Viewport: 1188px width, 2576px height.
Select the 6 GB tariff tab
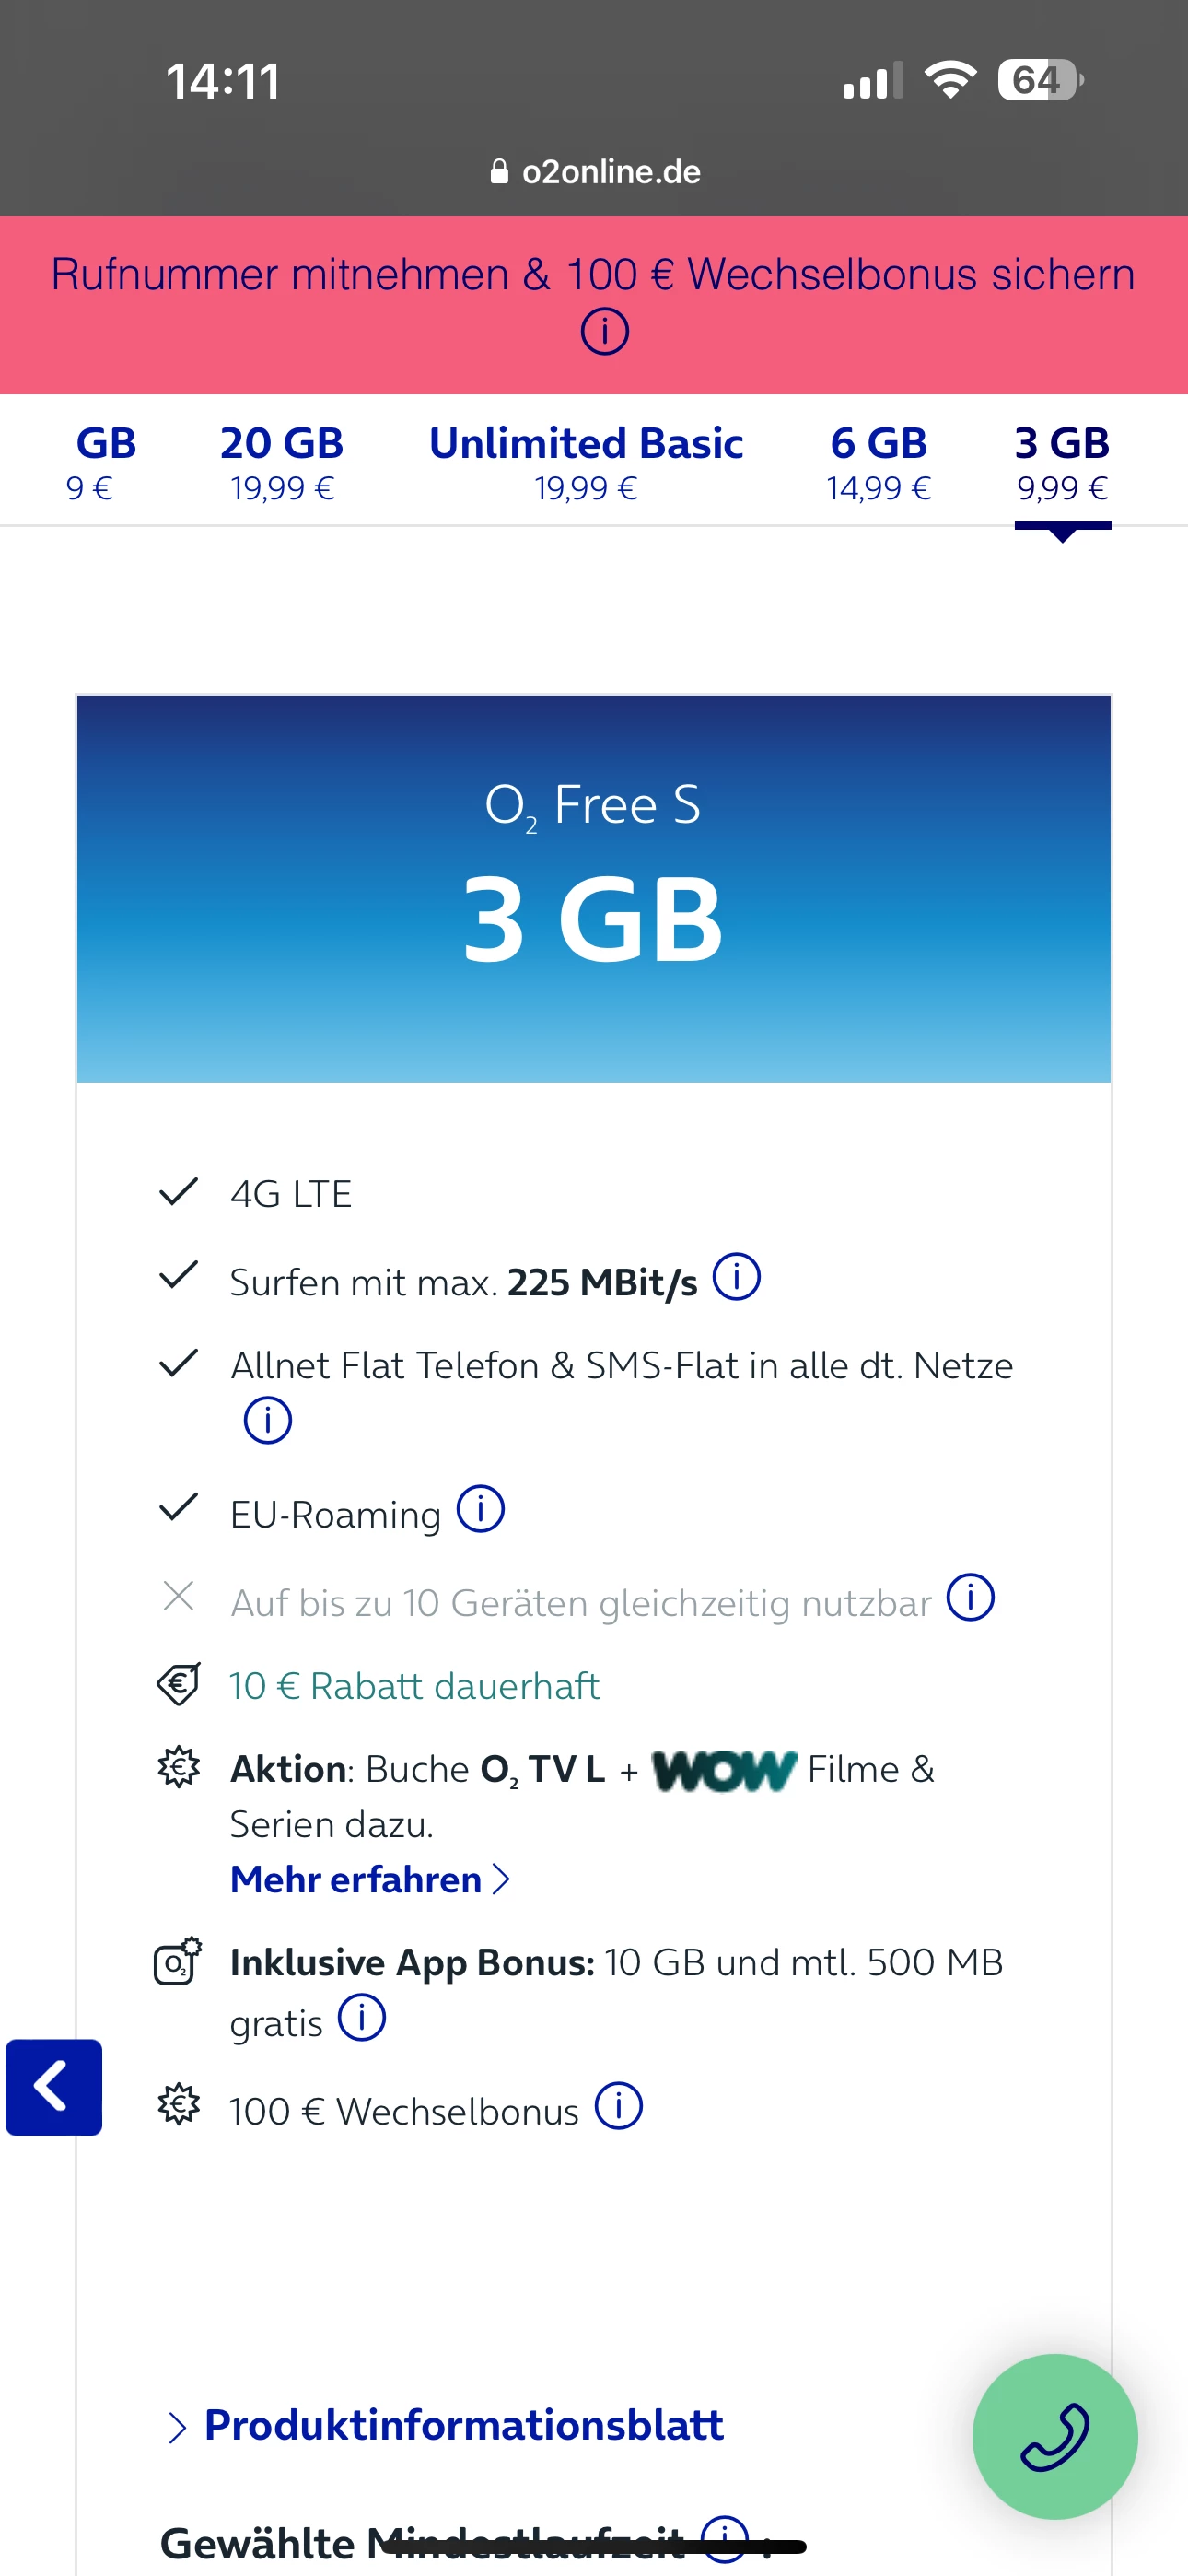click(878, 461)
